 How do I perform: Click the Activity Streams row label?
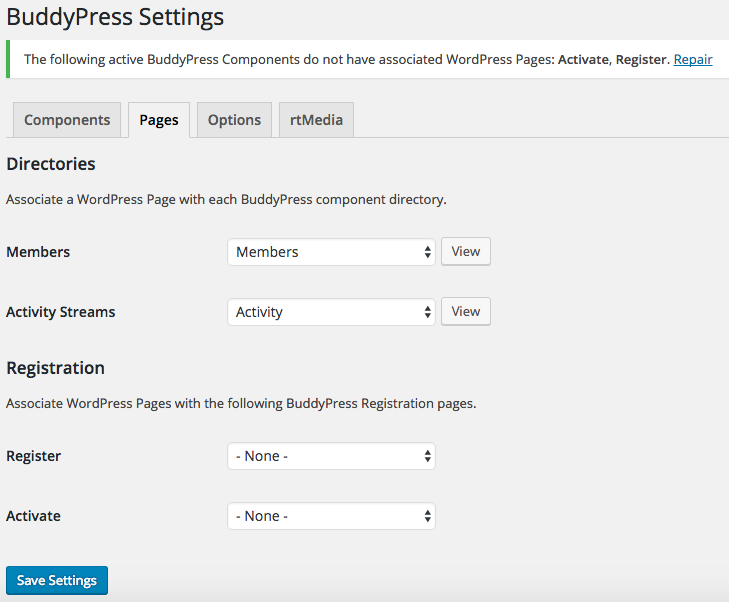click(60, 312)
